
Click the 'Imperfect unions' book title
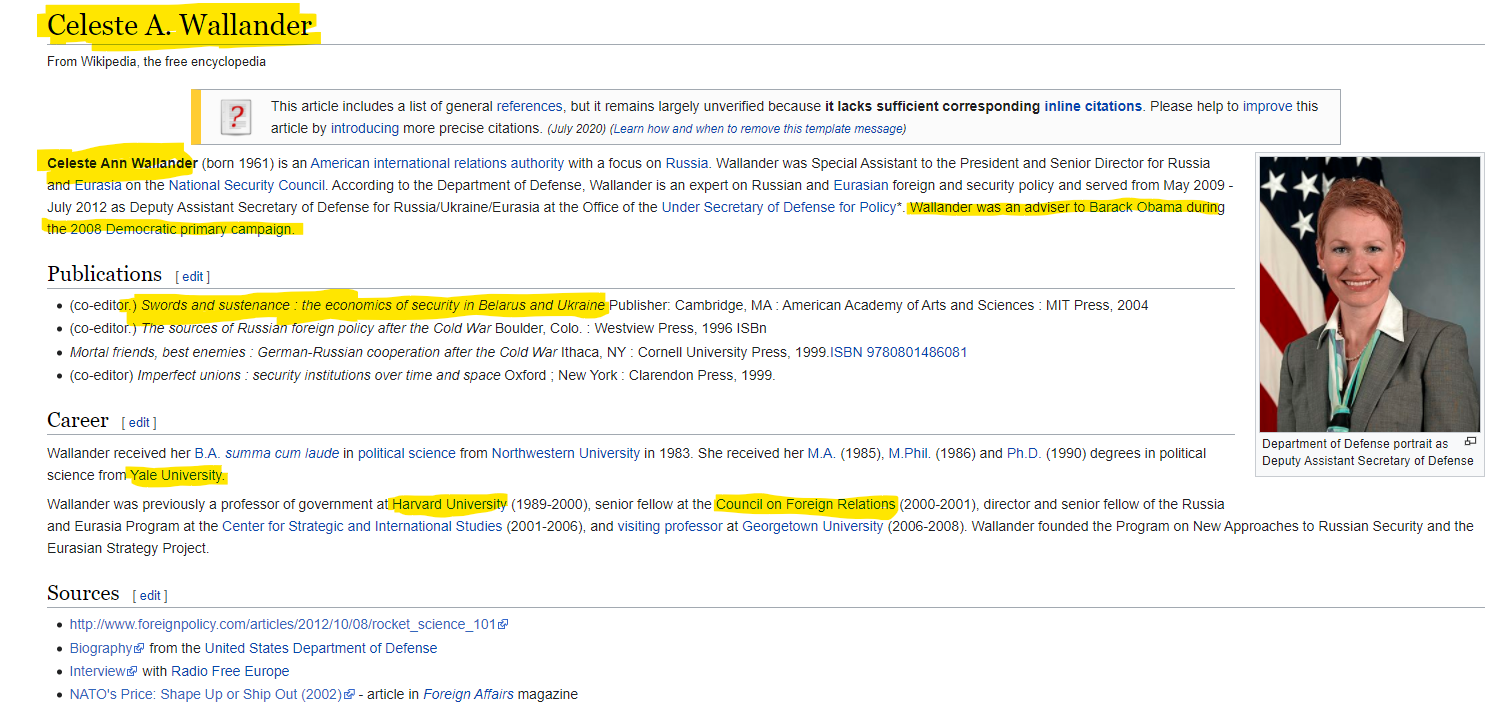(320, 376)
